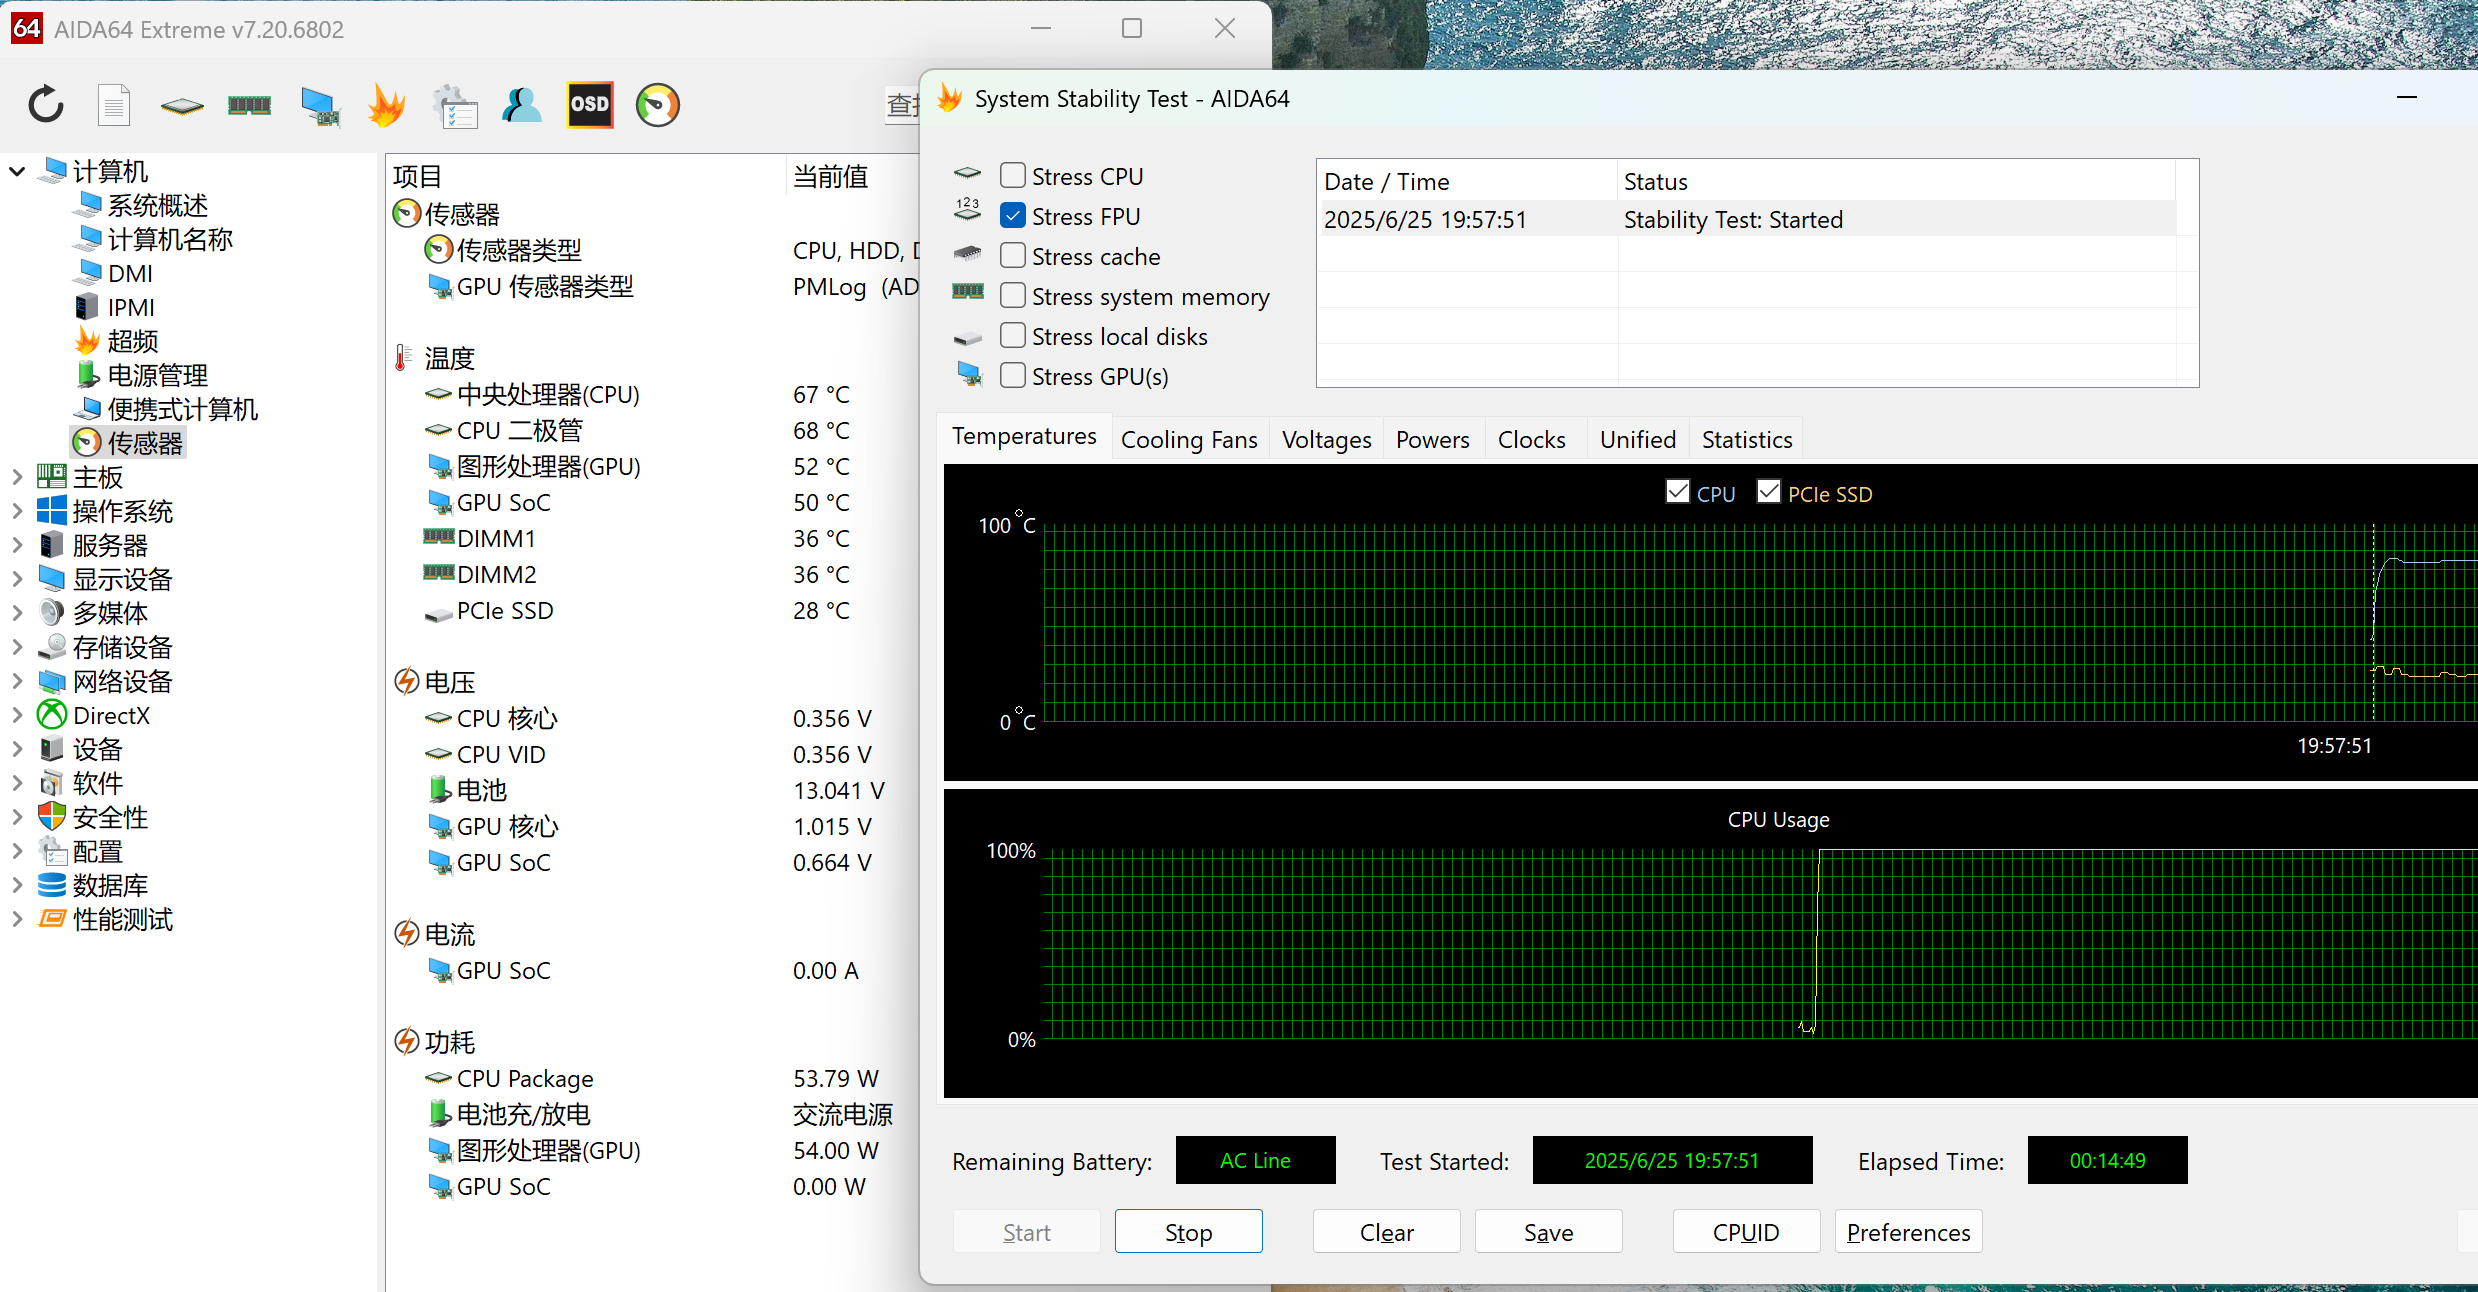The image size is (2478, 1292).
Task: Click the 电源管理 battery icon in tree
Action: click(88, 375)
